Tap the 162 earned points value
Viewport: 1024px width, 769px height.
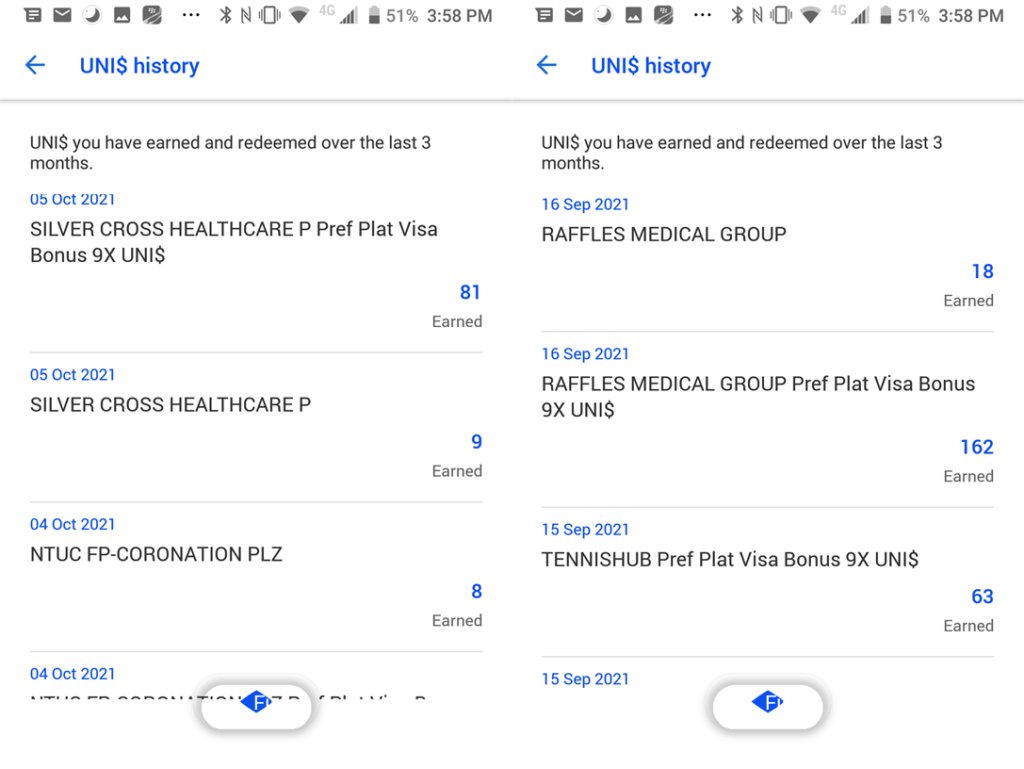click(976, 447)
